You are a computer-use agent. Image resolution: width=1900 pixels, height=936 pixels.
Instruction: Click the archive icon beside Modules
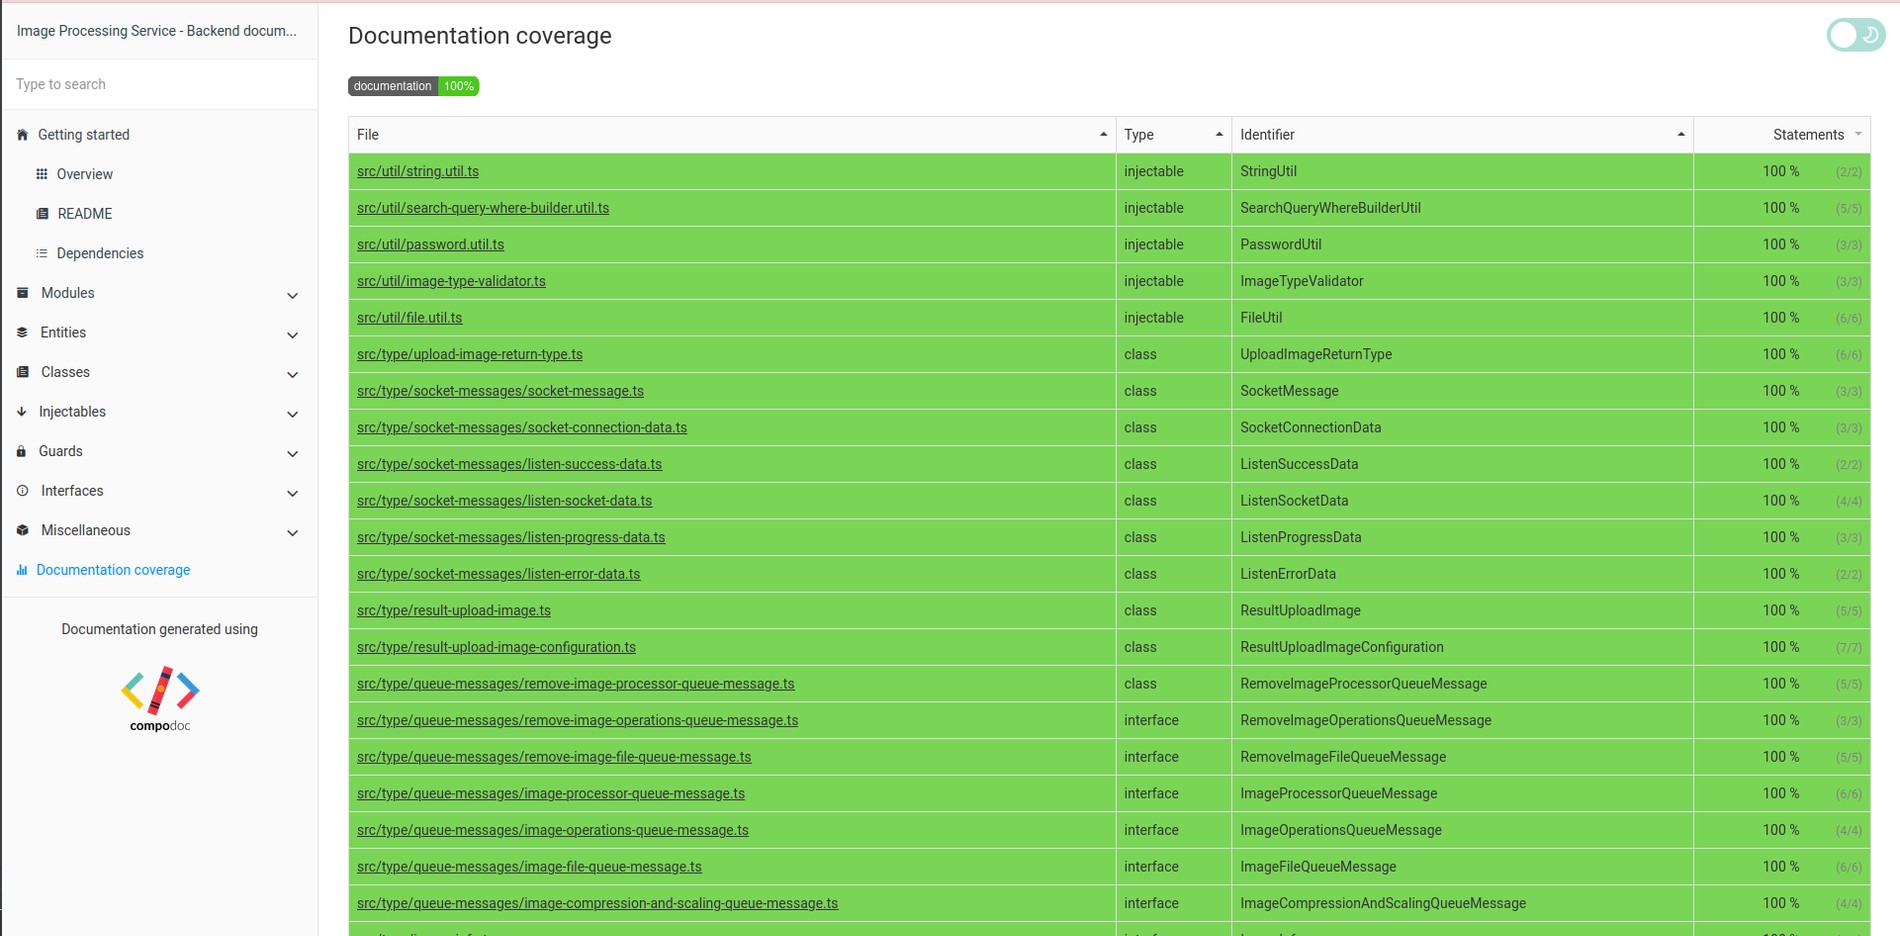22,293
